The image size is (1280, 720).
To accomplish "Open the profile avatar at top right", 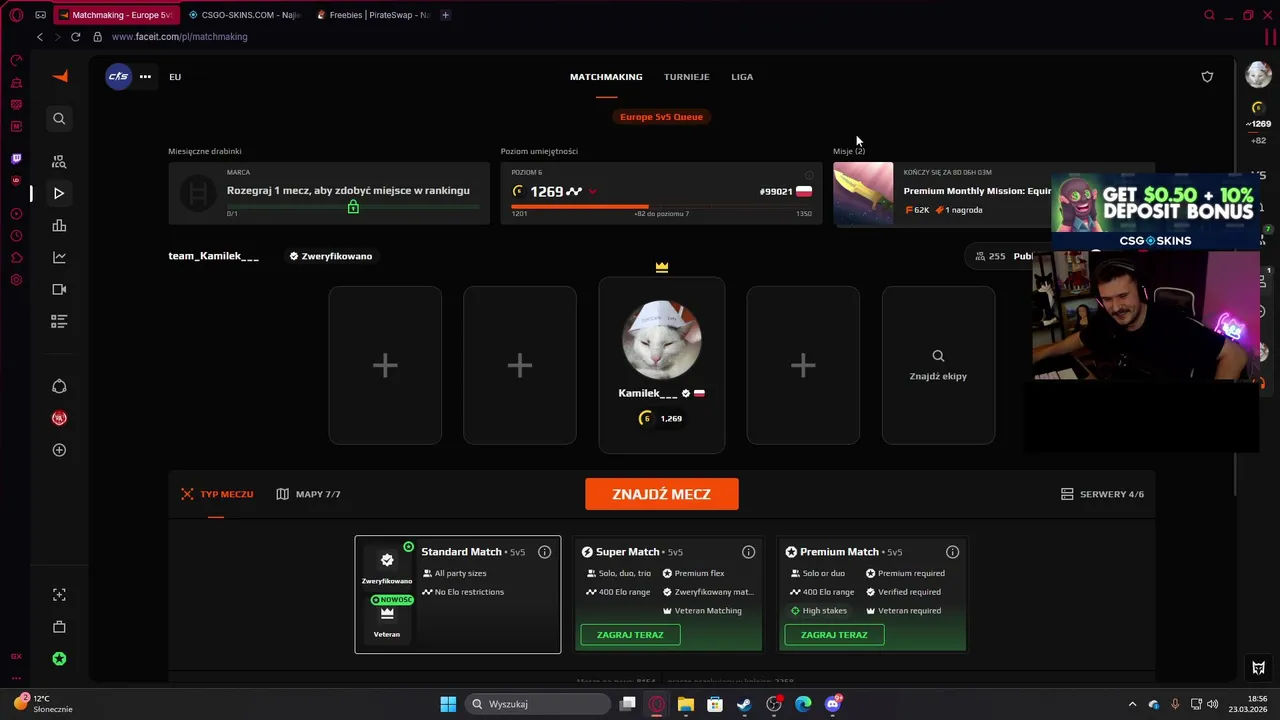I will click(x=1258, y=75).
